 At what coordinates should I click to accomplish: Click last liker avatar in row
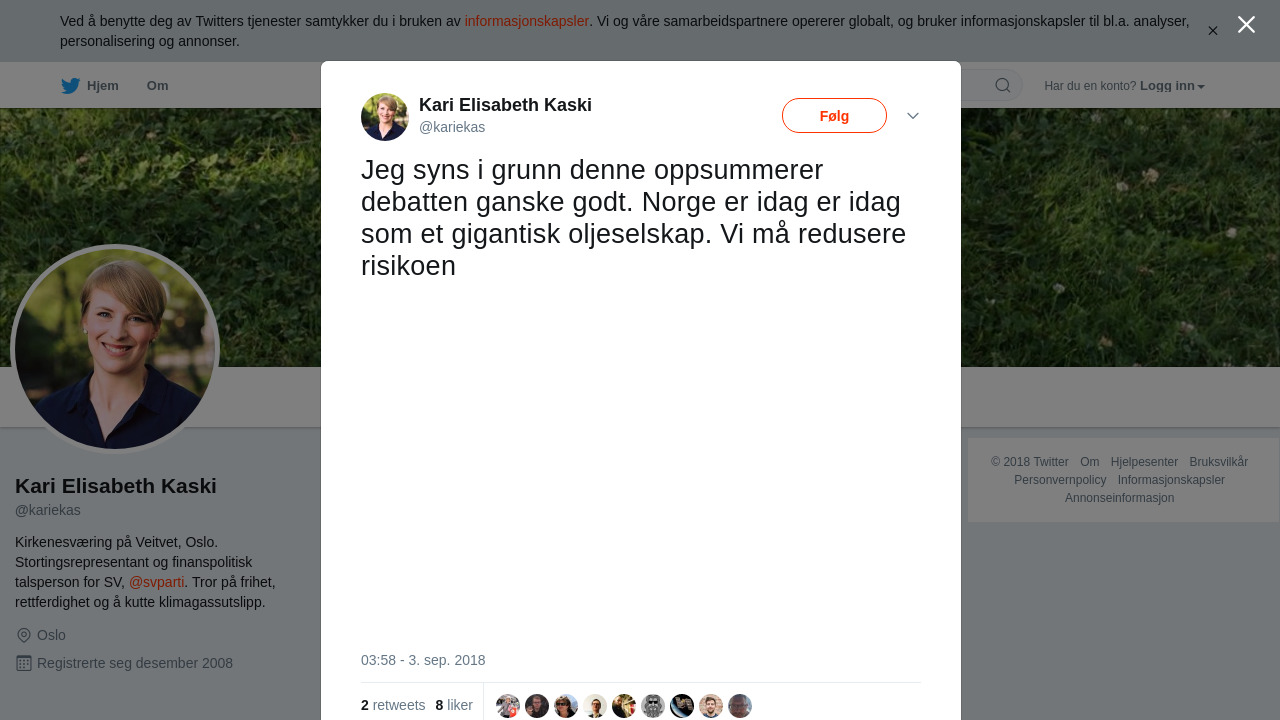[x=740, y=706]
